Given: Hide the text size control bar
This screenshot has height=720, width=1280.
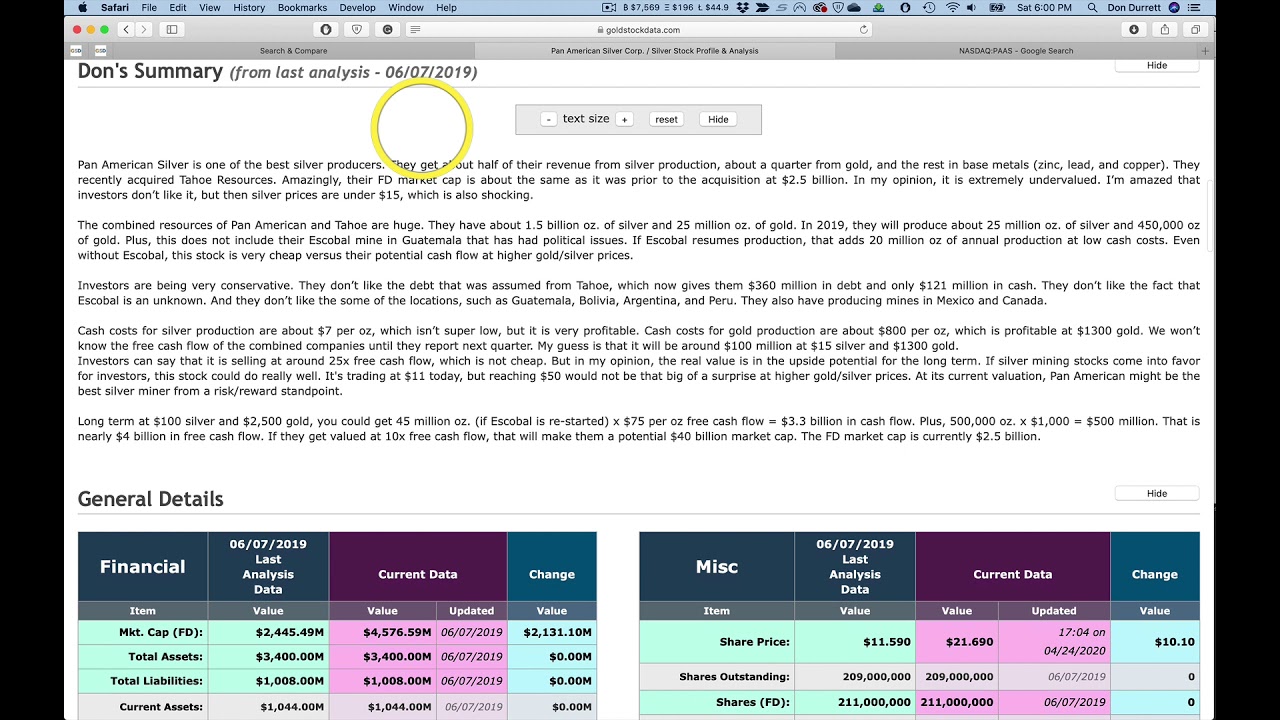Looking at the screenshot, I should [718, 119].
